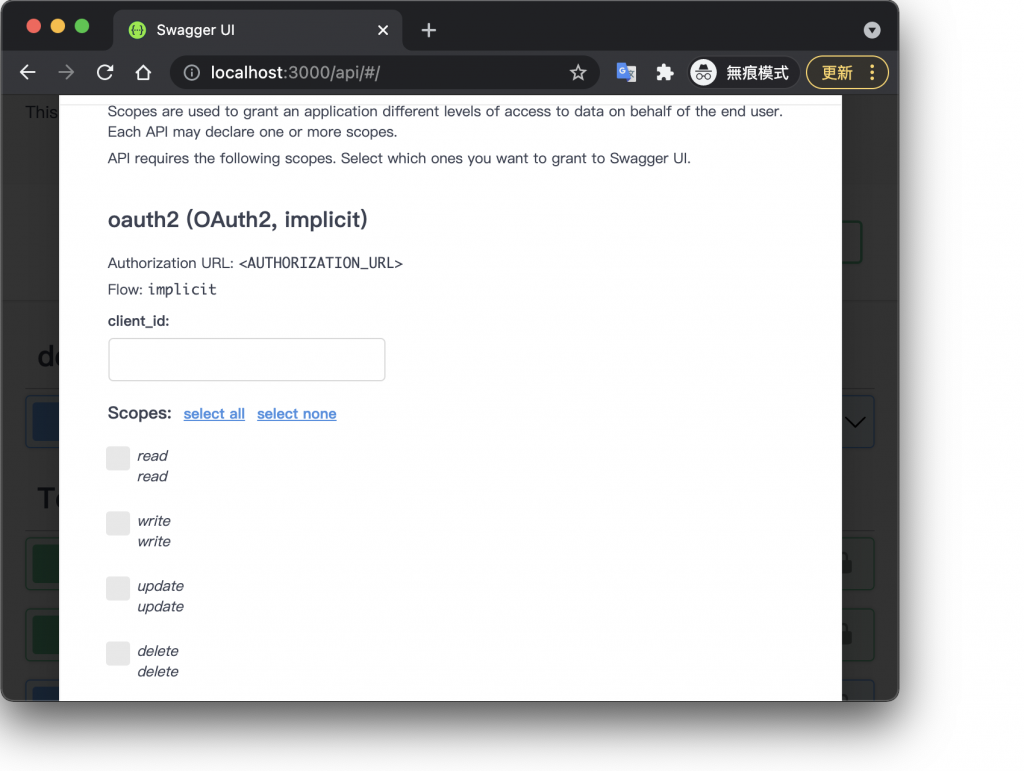
Task: Expand the section chevron behind the dialog
Action: click(x=856, y=422)
